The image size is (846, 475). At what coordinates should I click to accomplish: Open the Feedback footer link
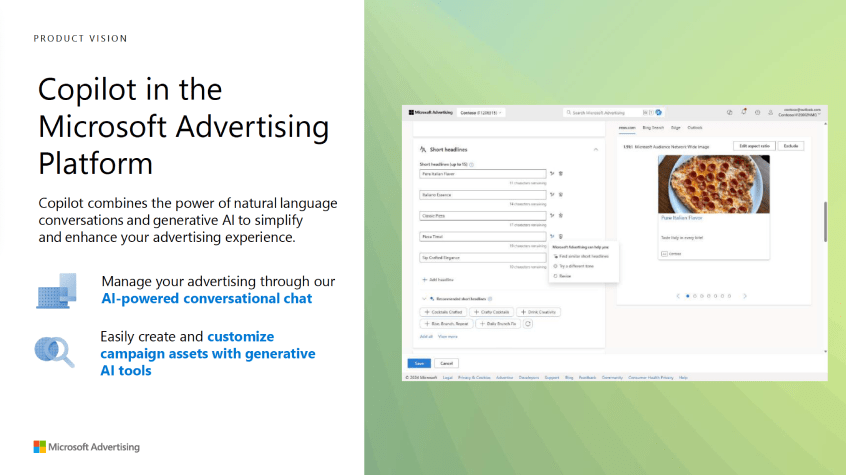click(588, 377)
